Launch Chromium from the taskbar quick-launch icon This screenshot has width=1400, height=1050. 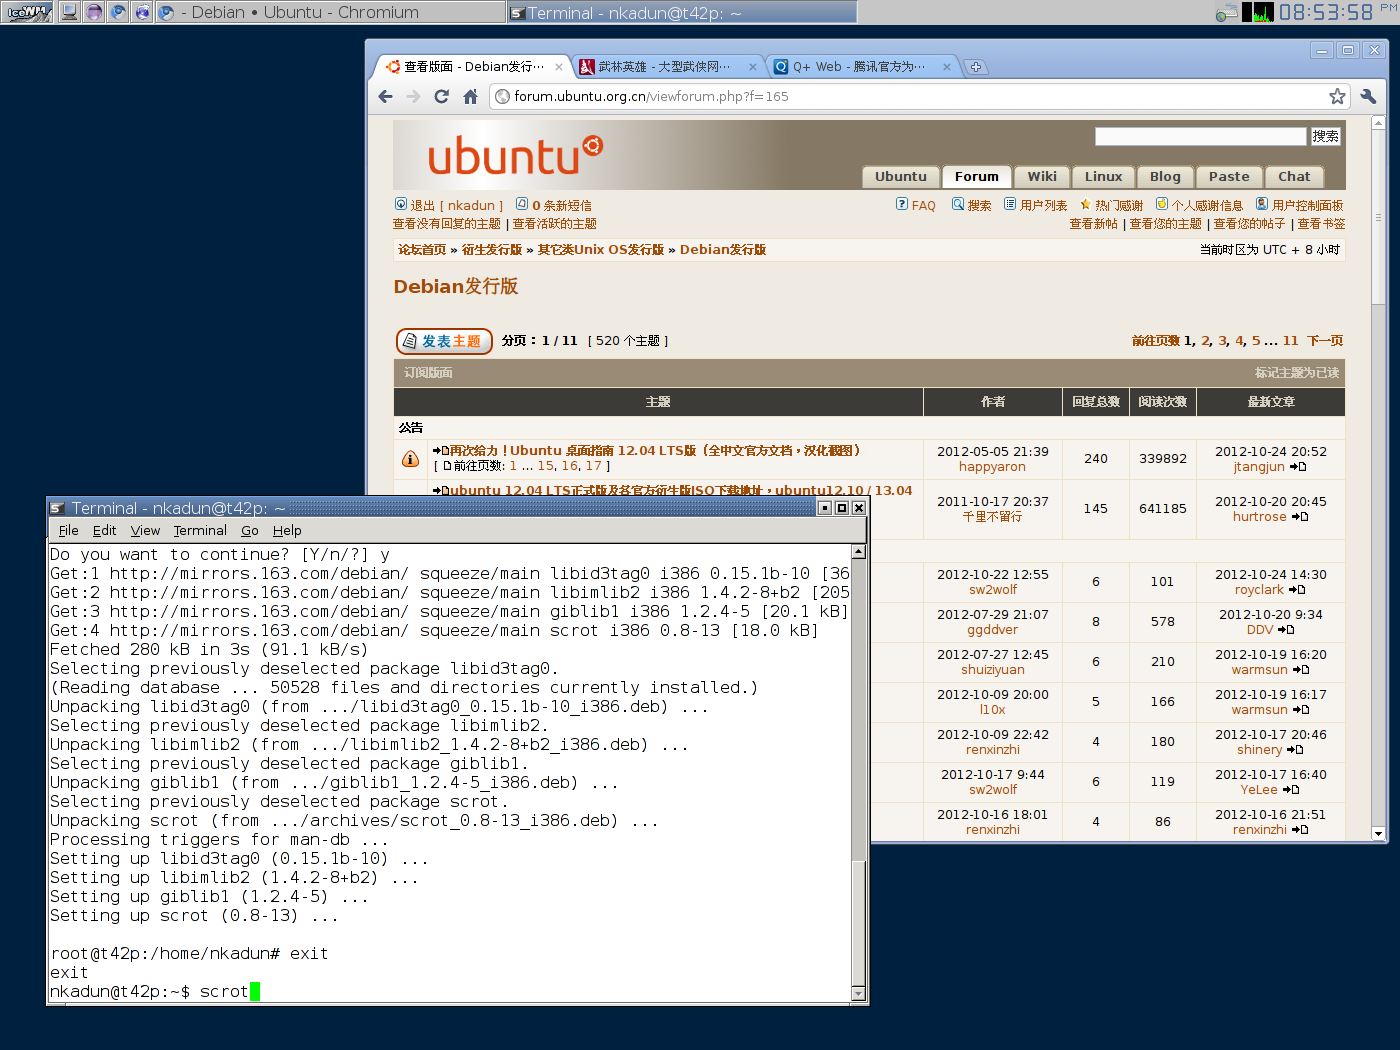[x=118, y=12]
